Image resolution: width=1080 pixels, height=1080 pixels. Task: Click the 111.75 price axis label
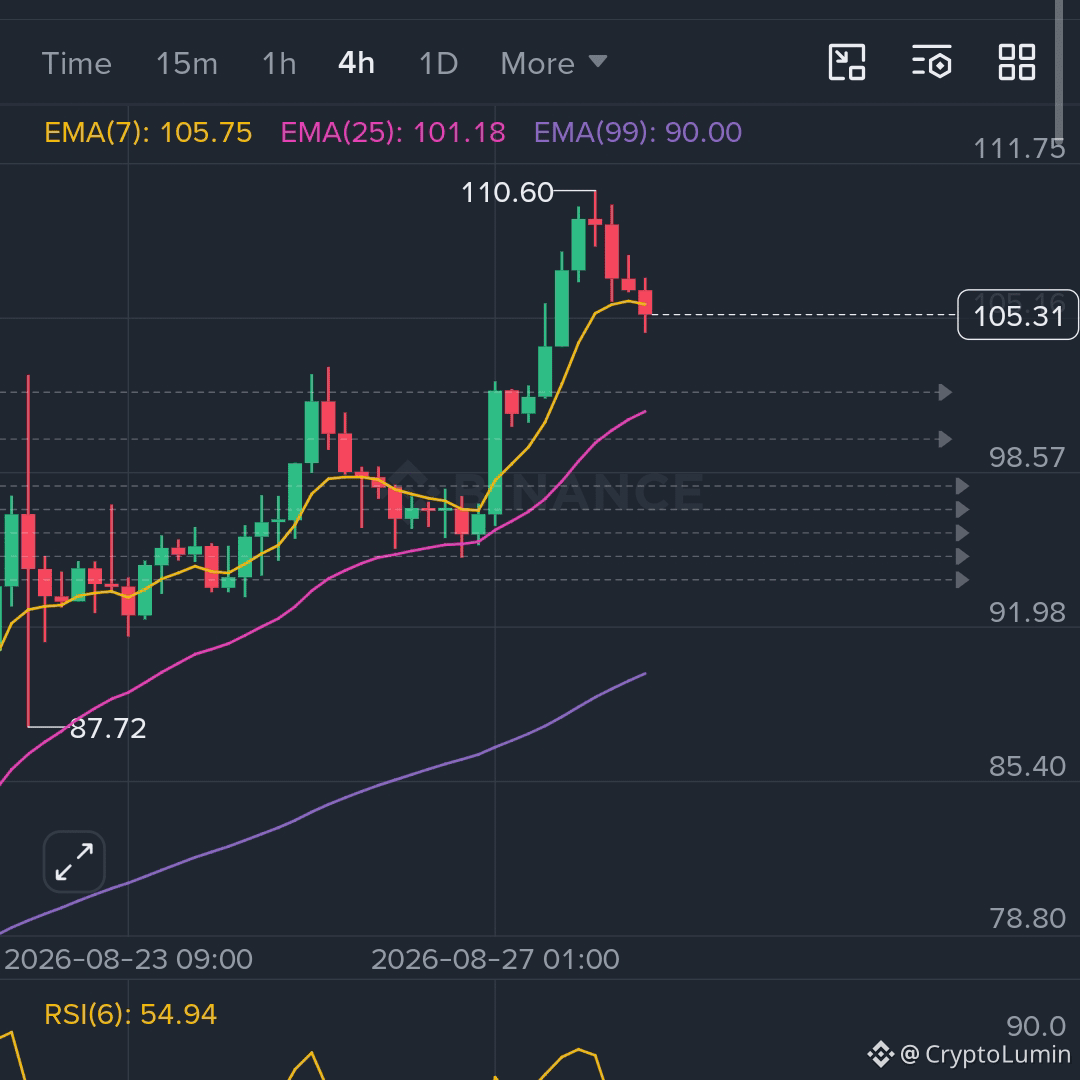pyautogui.click(x=1019, y=148)
